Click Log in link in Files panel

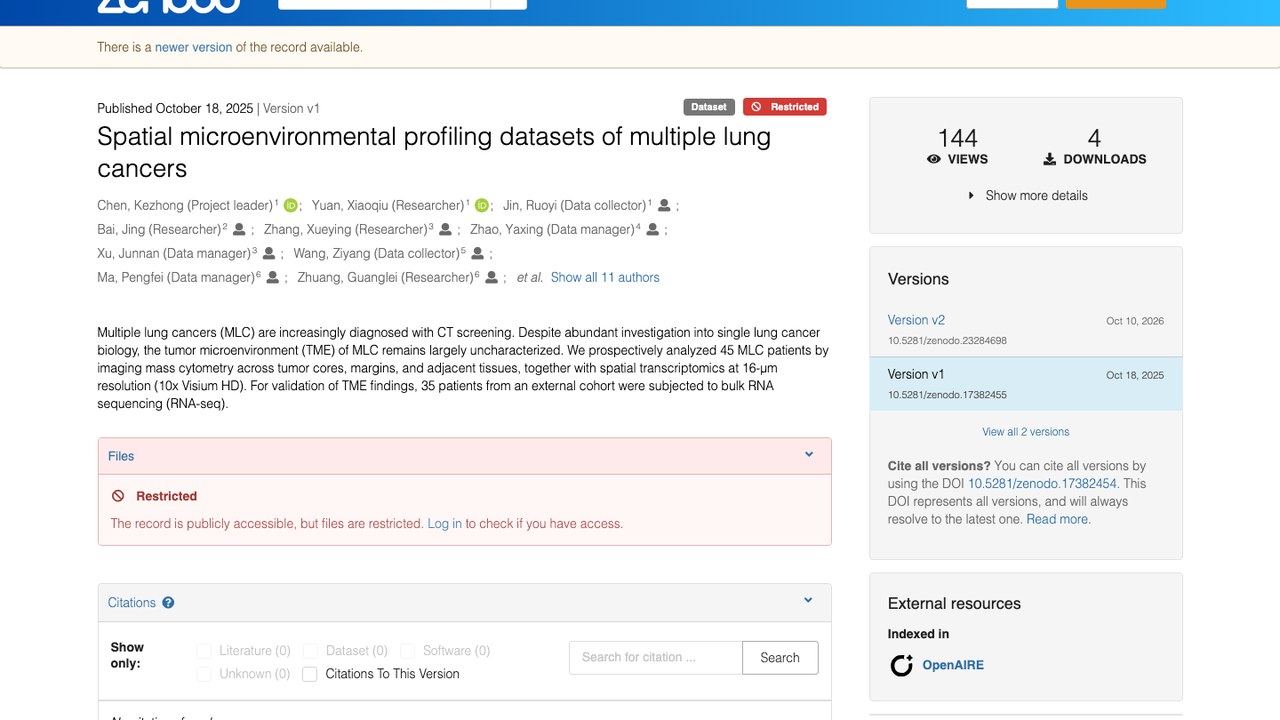[445, 523]
